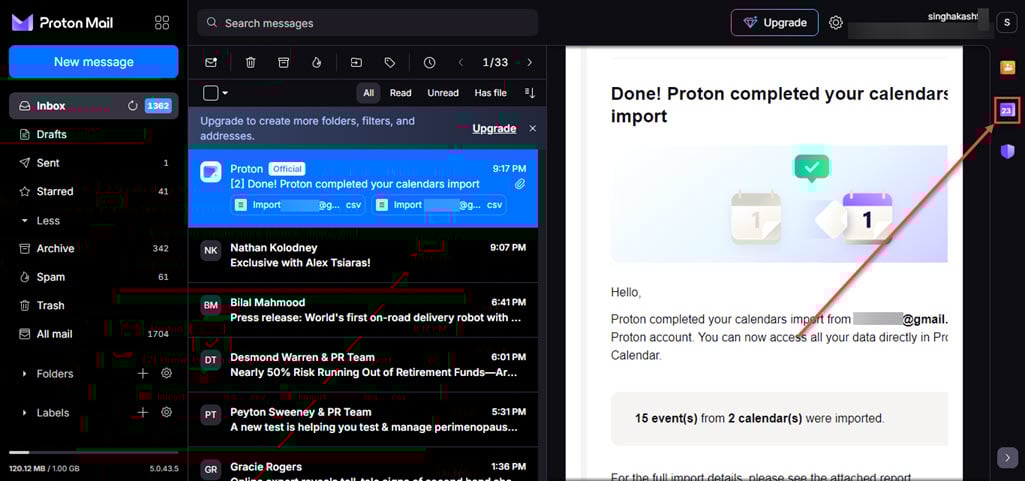Tick the select-all messages checkbox

(x=210, y=93)
